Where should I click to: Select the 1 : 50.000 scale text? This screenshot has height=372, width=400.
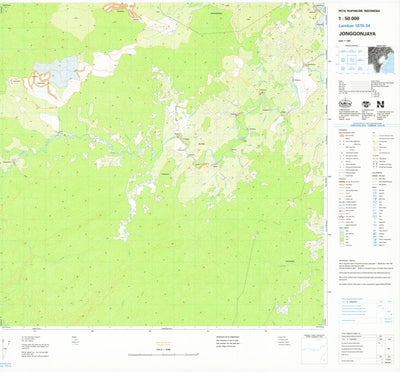tap(350, 19)
